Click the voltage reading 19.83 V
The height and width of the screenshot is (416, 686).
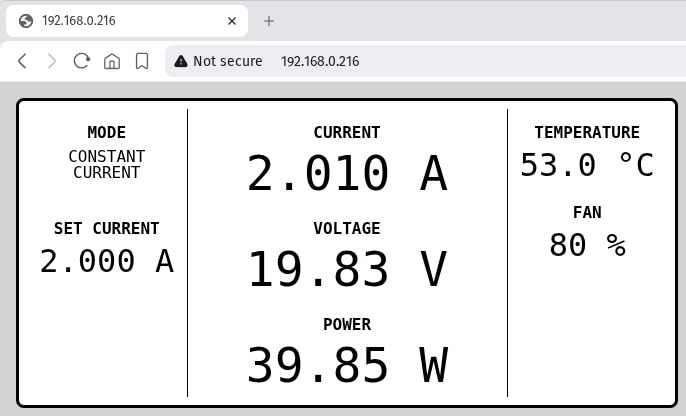click(x=347, y=269)
